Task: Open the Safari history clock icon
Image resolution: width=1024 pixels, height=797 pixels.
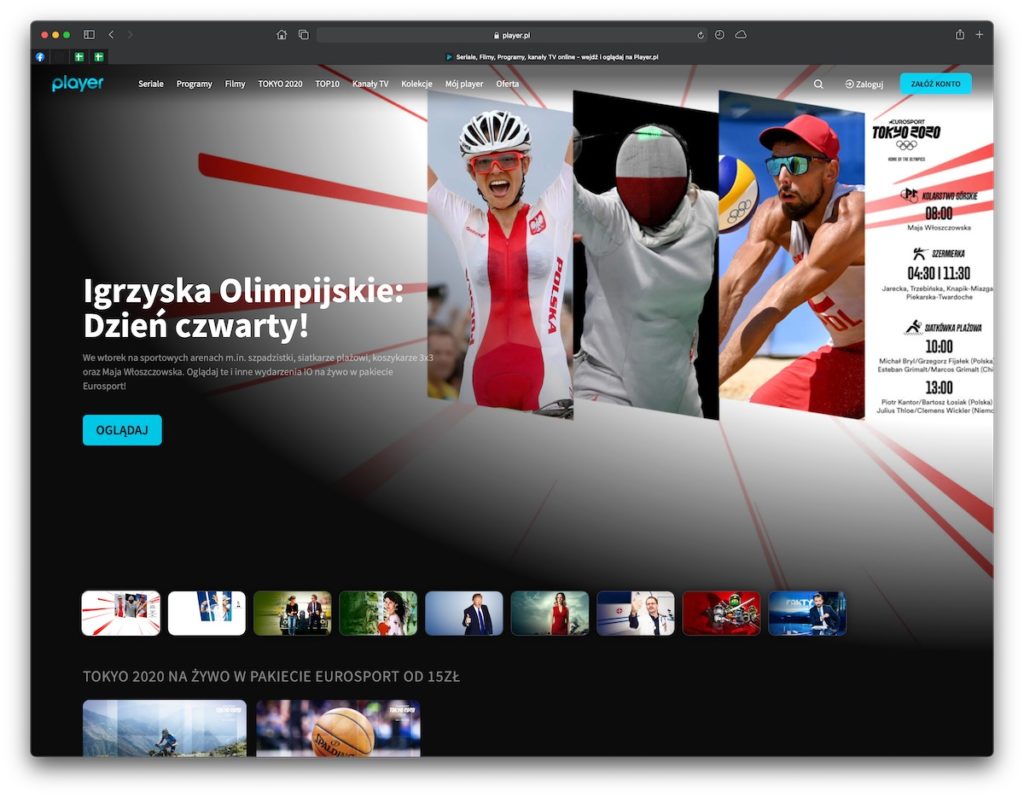Action: pos(719,35)
